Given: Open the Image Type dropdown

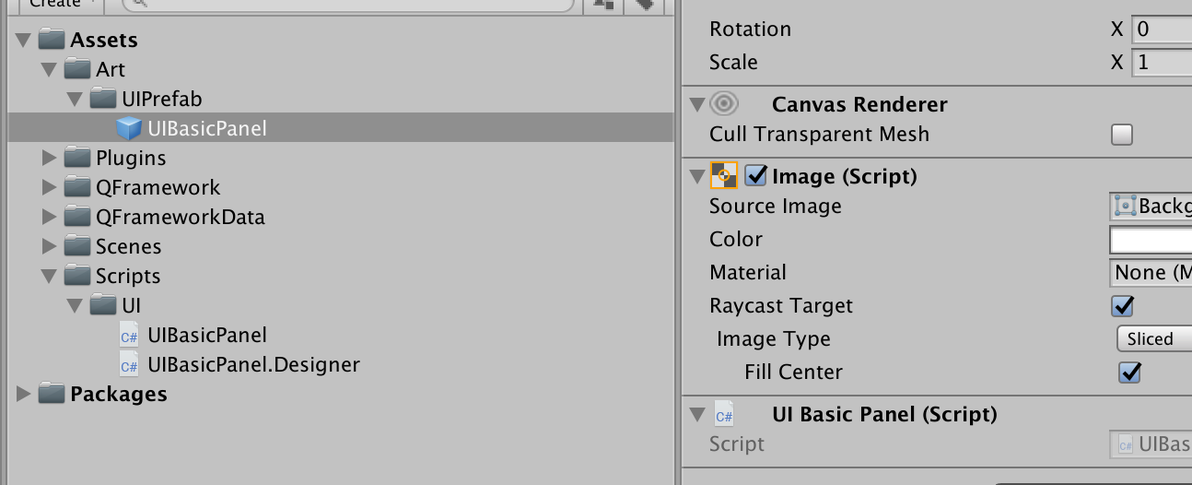Looking at the screenshot, I should point(1154,339).
